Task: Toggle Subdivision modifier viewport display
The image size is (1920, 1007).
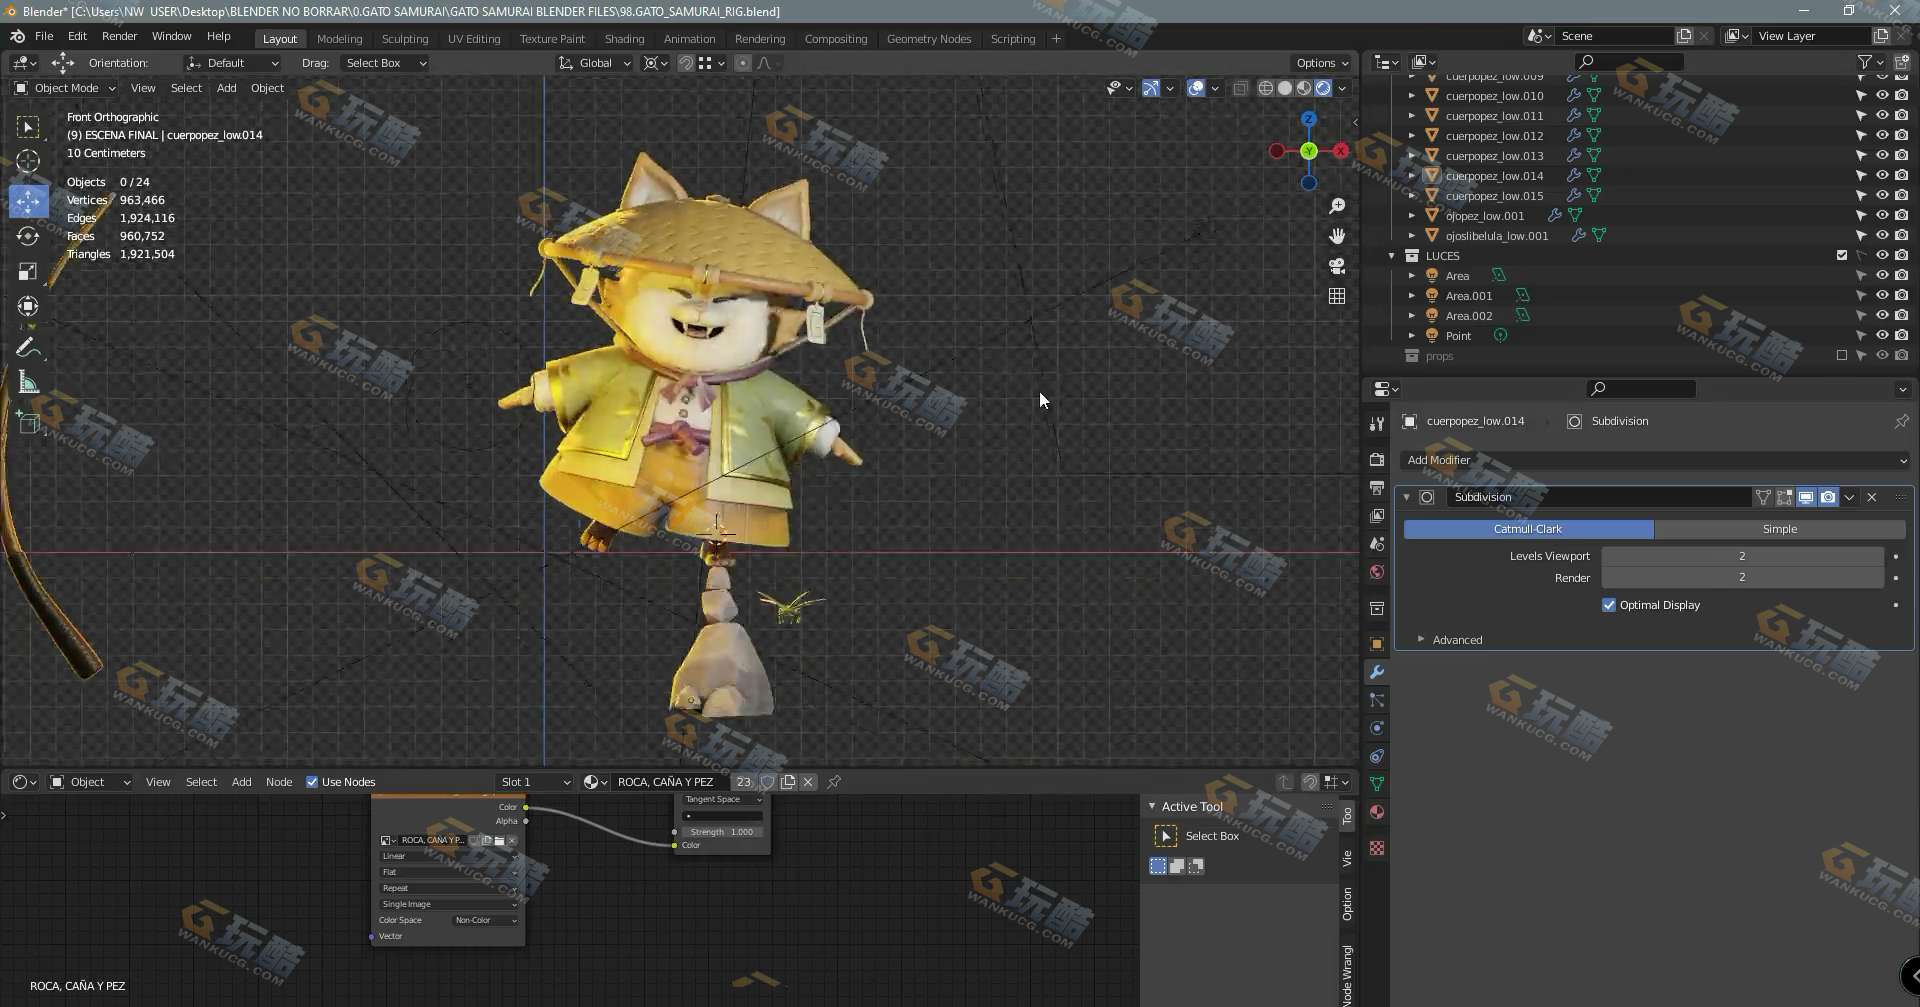Action: click(x=1806, y=497)
